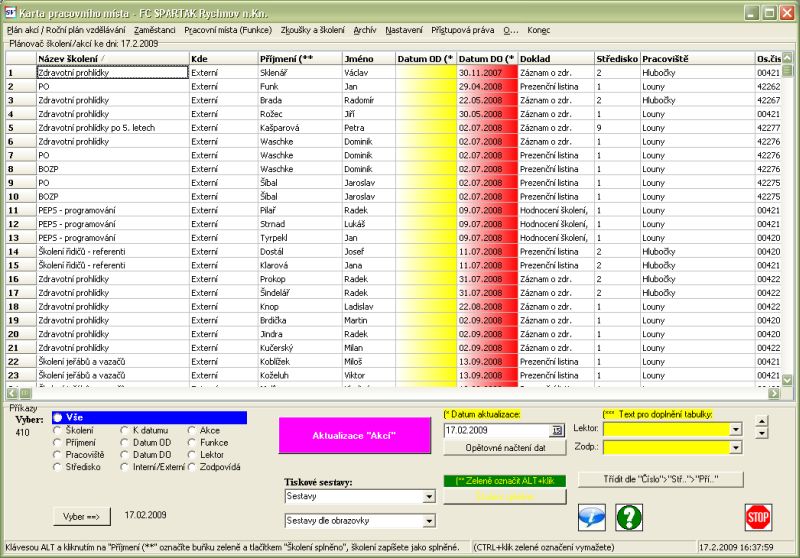Click the application icon in title bar
Screen dimensions: 800x558
click(10, 13)
